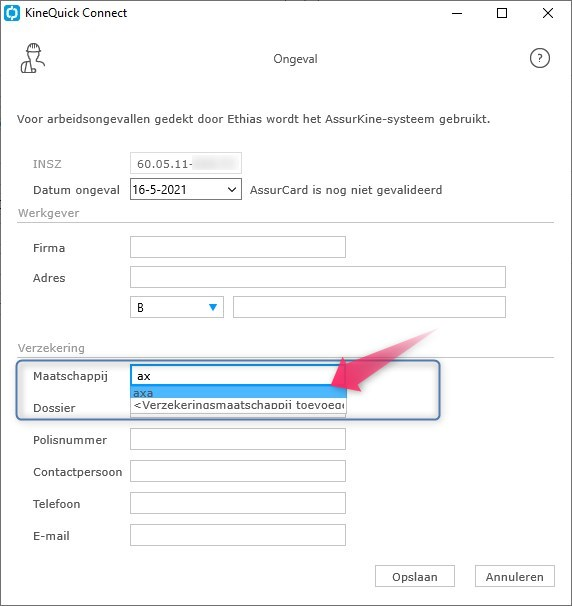Image resolution: width=572 pixels, height=606 pixels.
Task: Click the Contactpersoon input field
Action: point(238,471)
